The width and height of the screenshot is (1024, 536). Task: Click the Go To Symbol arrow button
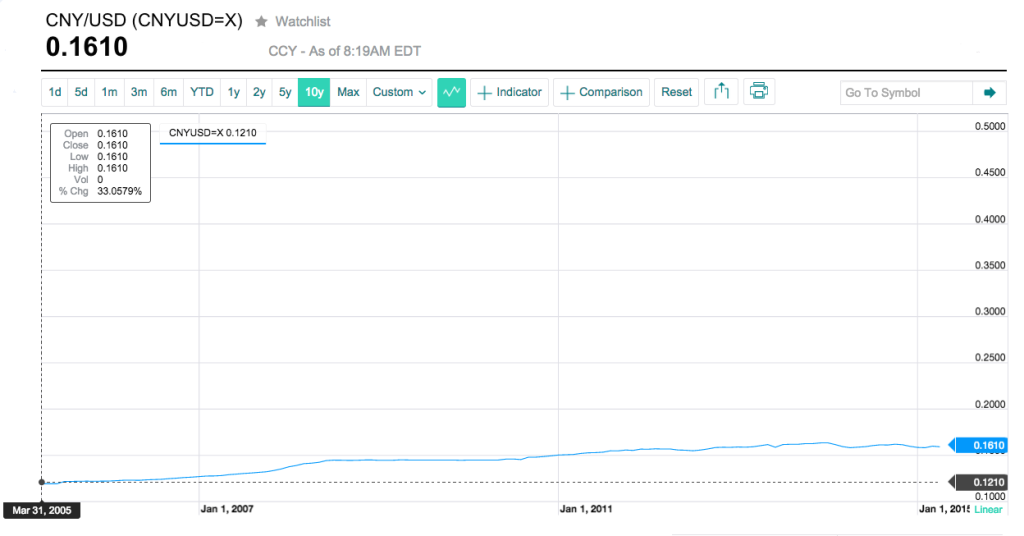pyautogui.click(x=989, y=93)
